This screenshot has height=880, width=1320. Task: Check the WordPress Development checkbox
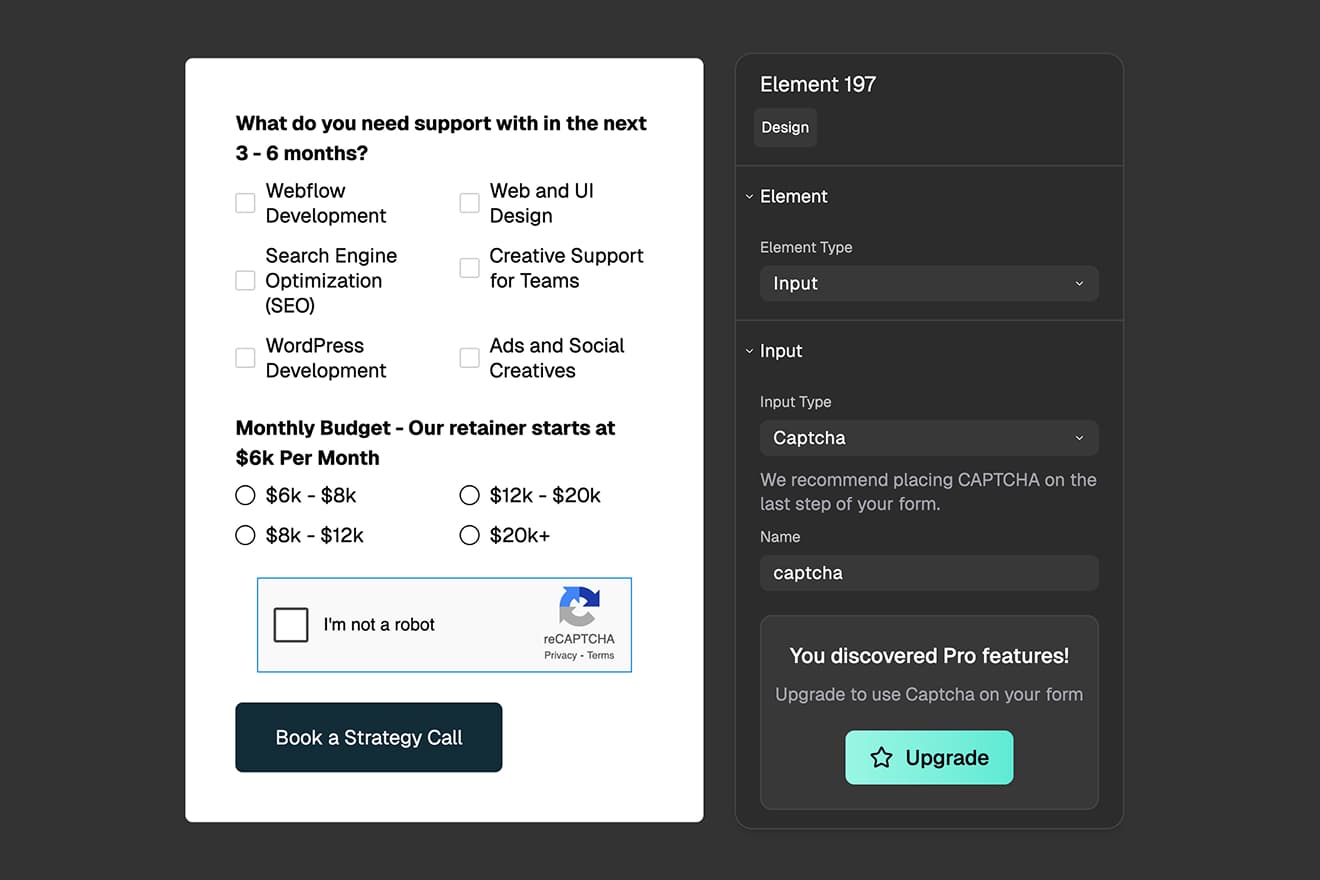click(245, 358)
